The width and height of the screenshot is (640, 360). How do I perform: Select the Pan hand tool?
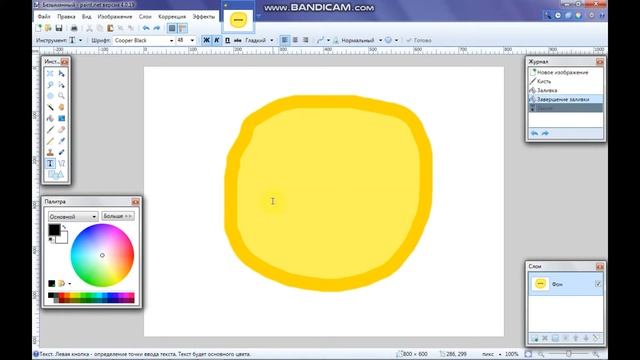[61, 107]
